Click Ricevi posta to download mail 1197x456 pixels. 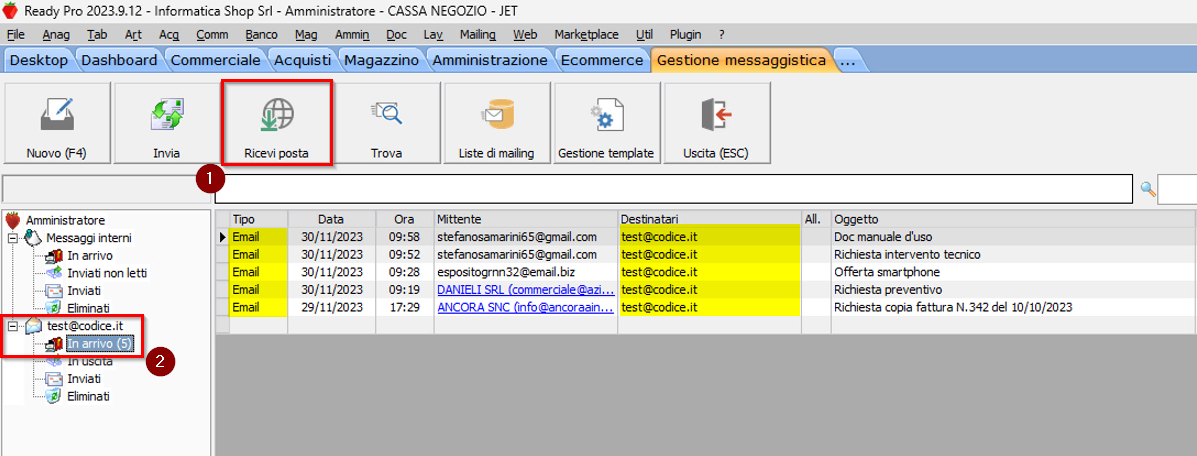point(276,123)
